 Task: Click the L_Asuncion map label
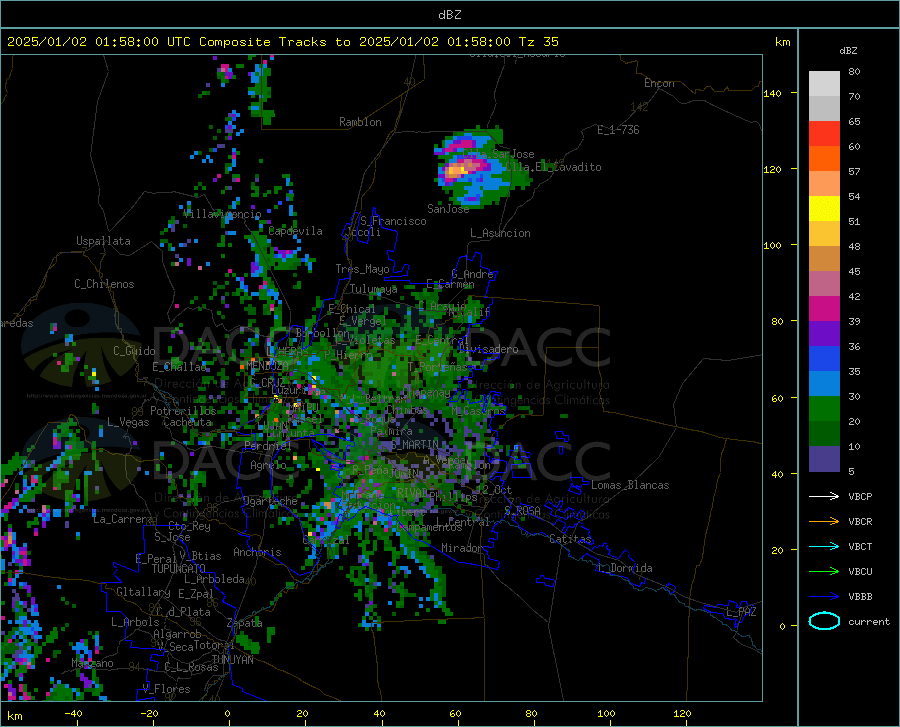click(x=500, y=233)
